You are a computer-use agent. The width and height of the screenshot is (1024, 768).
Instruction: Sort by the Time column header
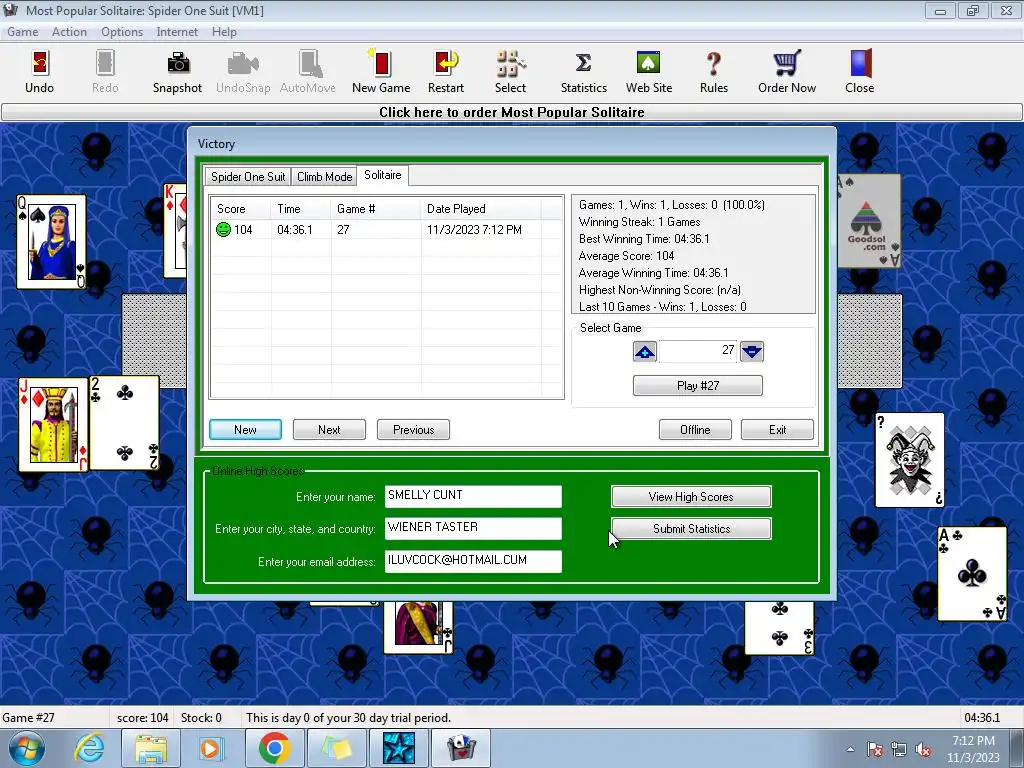pos(300,209)
